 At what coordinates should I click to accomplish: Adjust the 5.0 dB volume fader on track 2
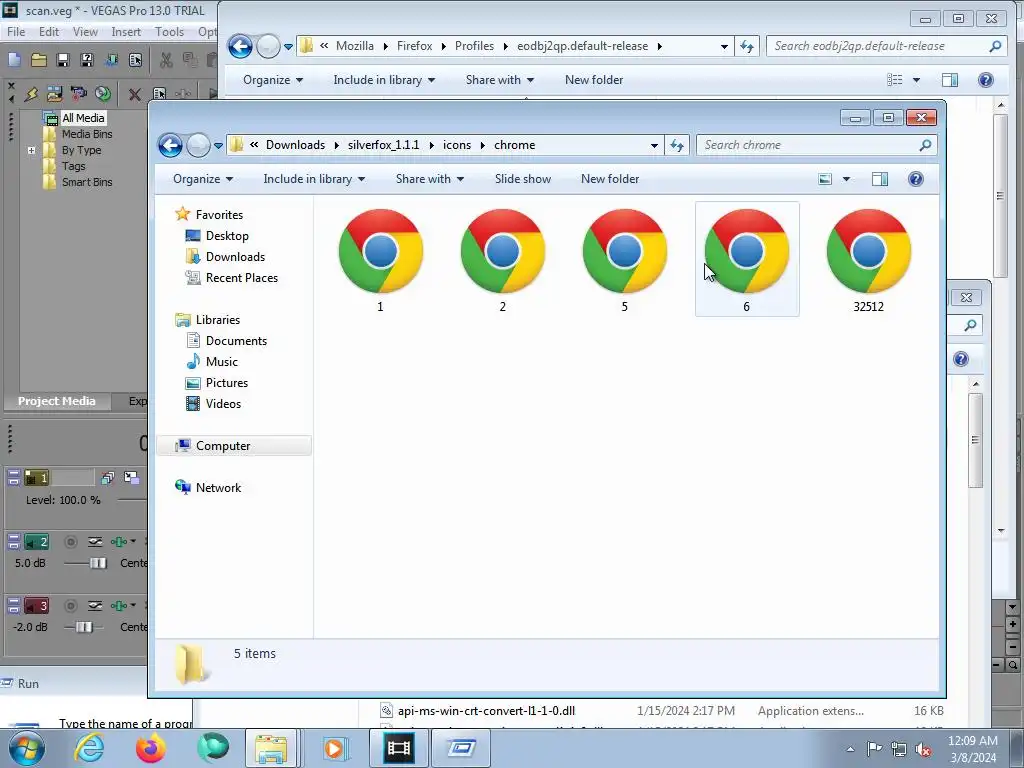point(97,563)
